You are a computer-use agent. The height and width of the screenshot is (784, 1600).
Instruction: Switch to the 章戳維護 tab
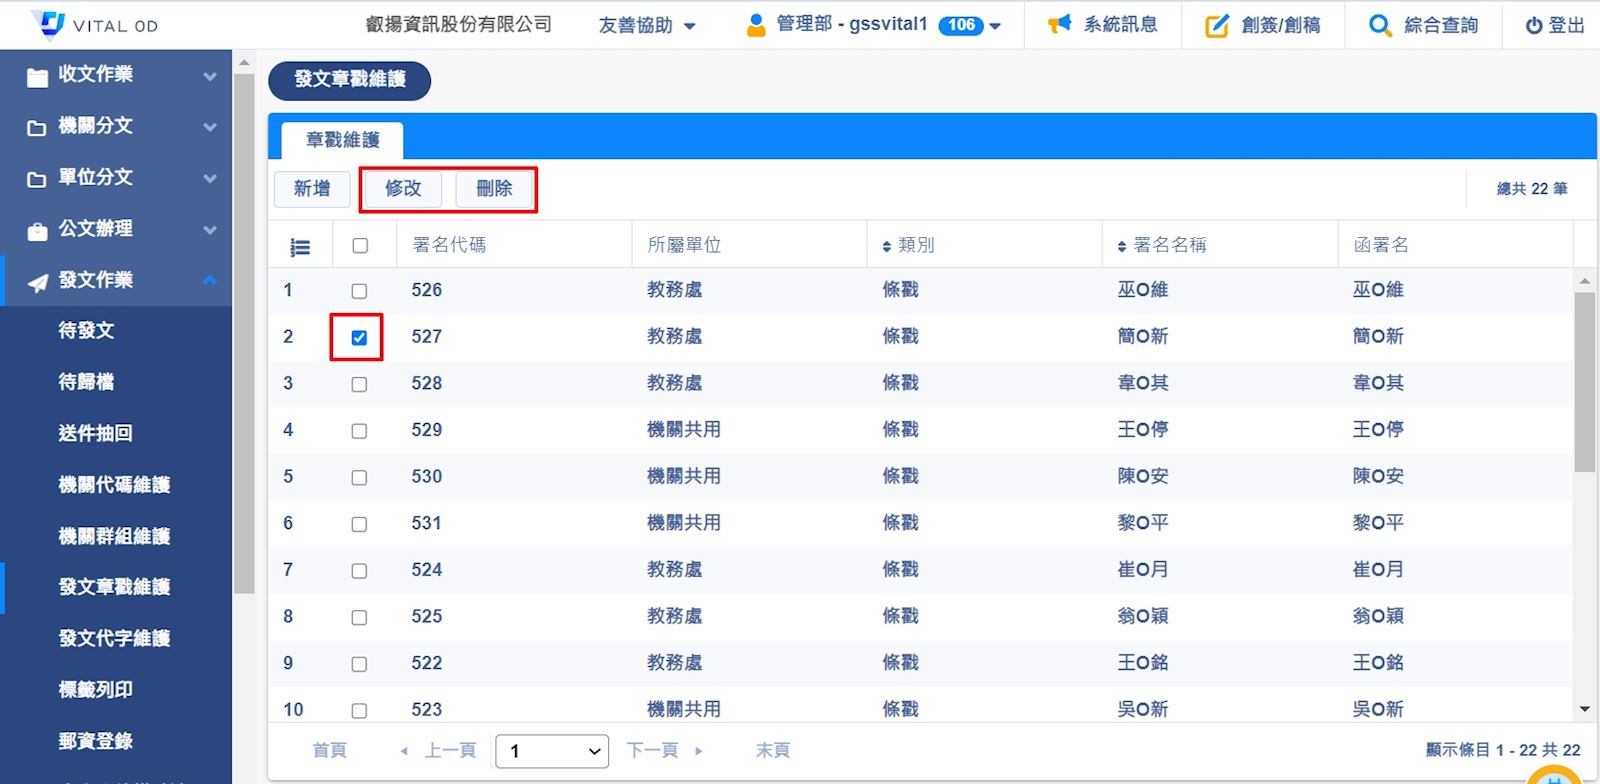click(342, 140)
